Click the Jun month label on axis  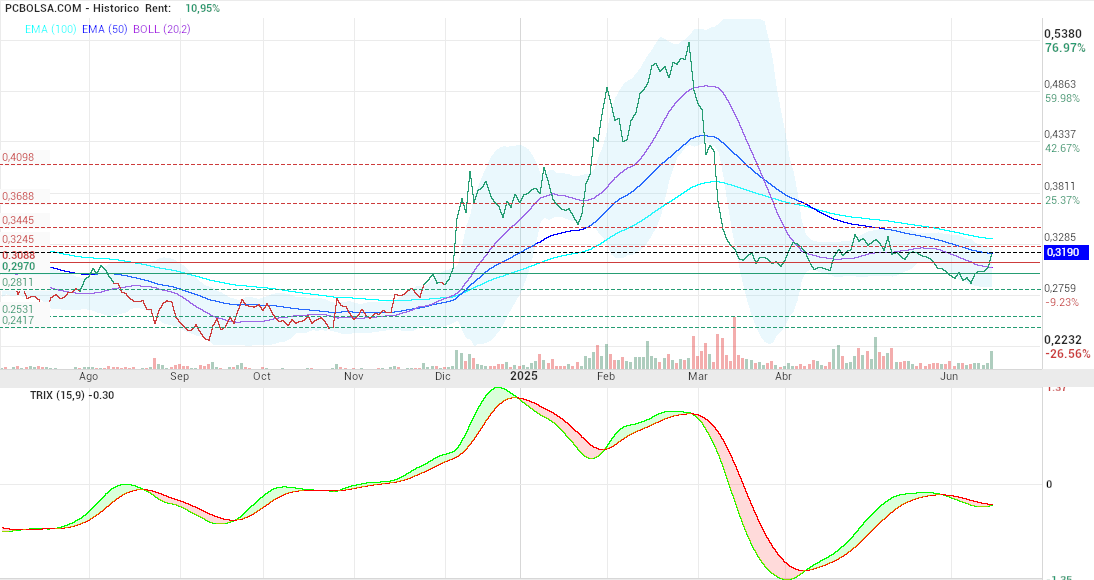click(x=949, y=376)
